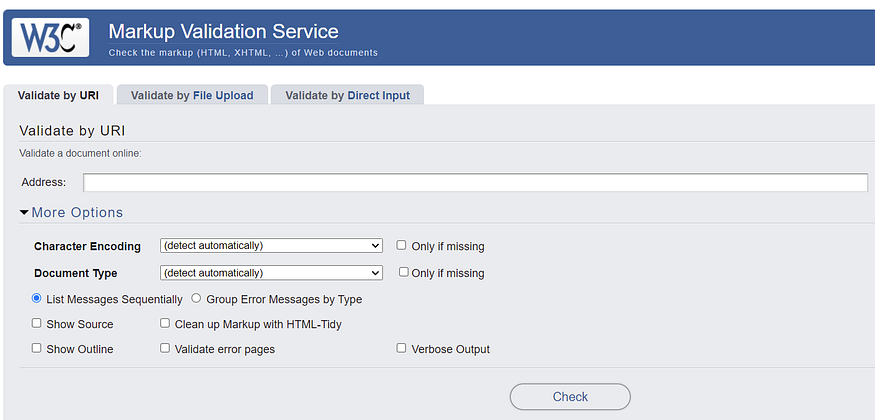Check the Validate error pages option
The width and height of the screenshot is (875, 420).
[166, 349]
